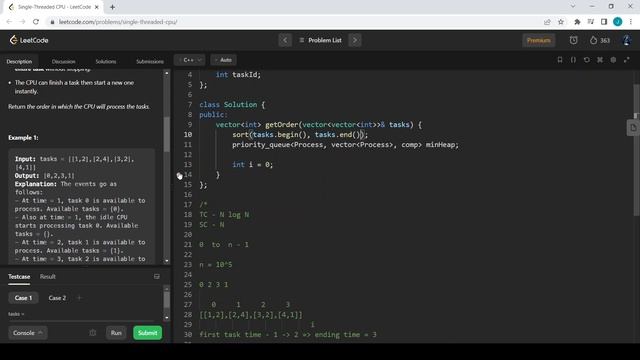Open the notes icon beside the editor
Viewport: 640px width, 360px height.
pos(633,128)
